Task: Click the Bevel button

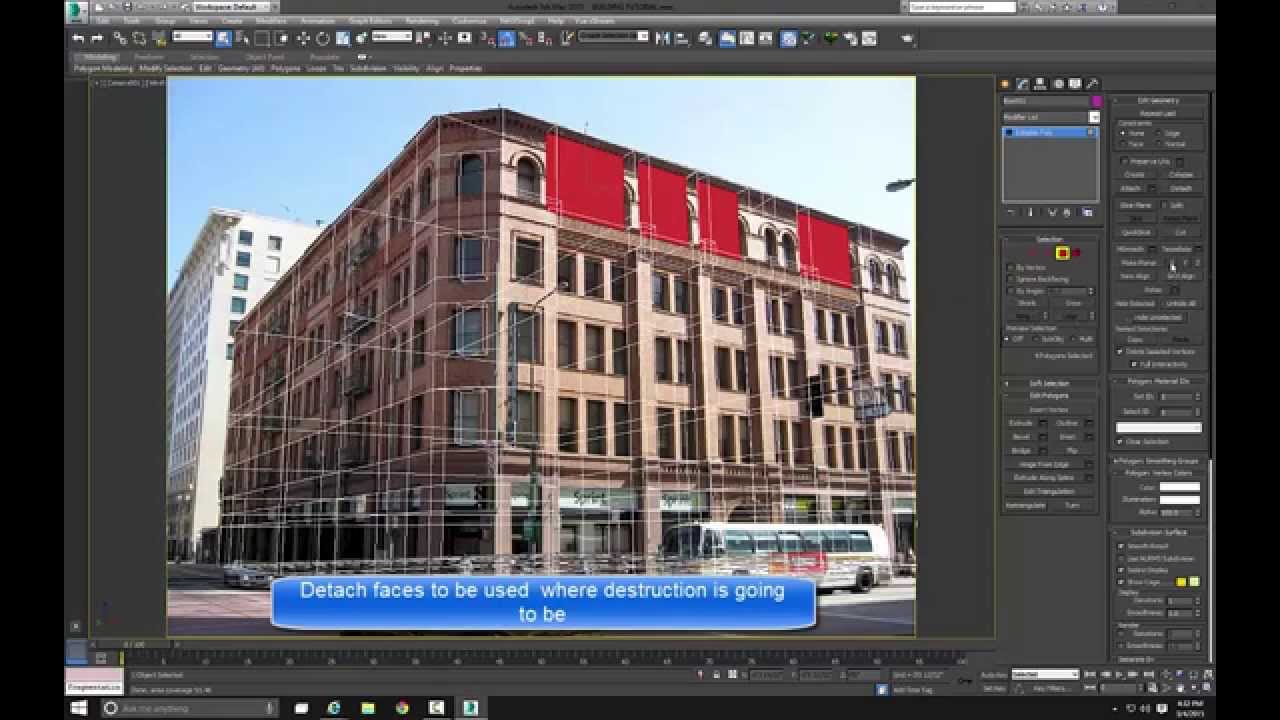Action: pos(1021,437)
